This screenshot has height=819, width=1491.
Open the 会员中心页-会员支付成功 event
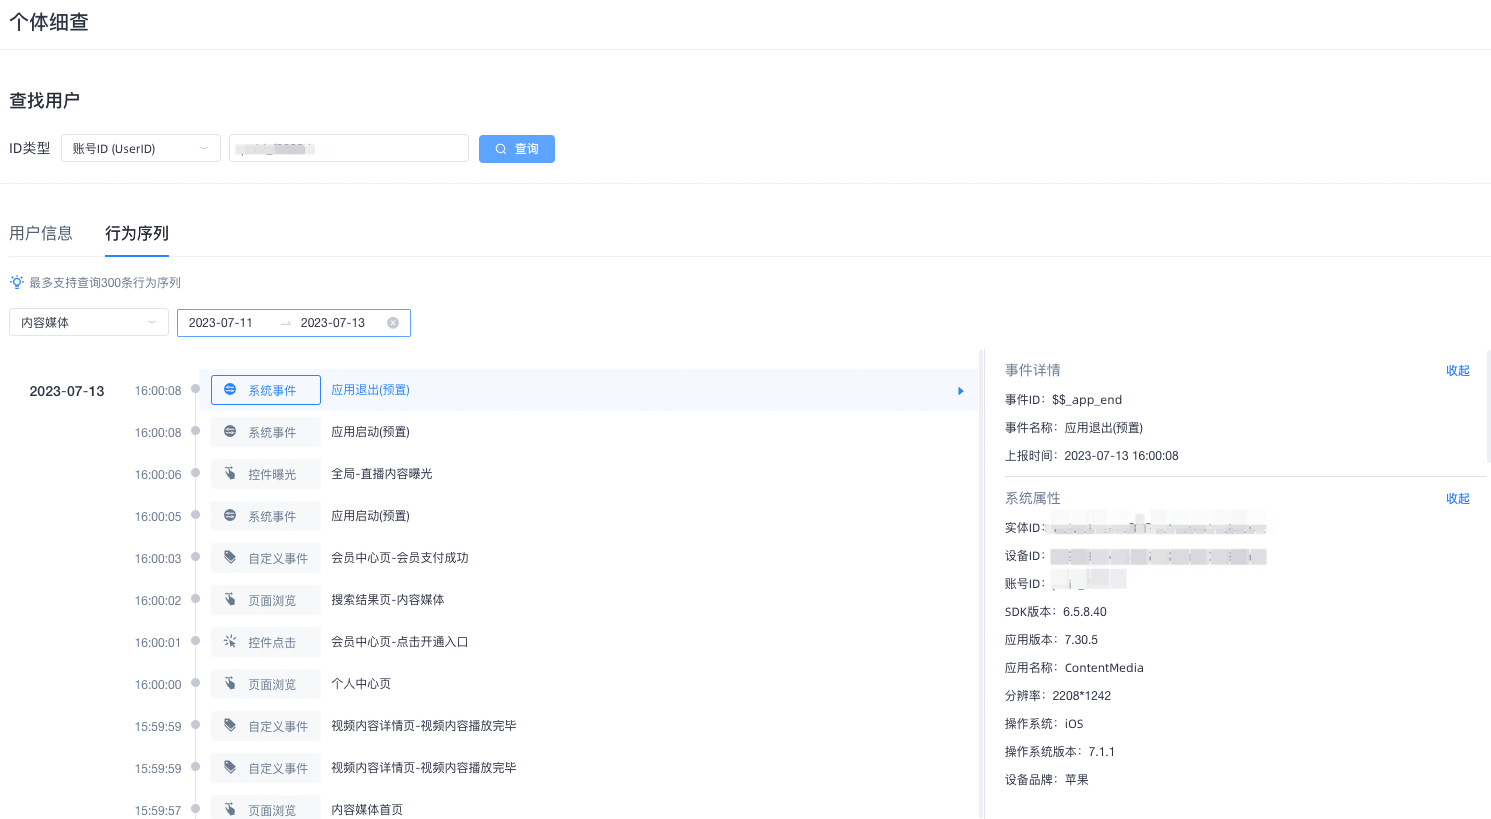tap(400, 558)
